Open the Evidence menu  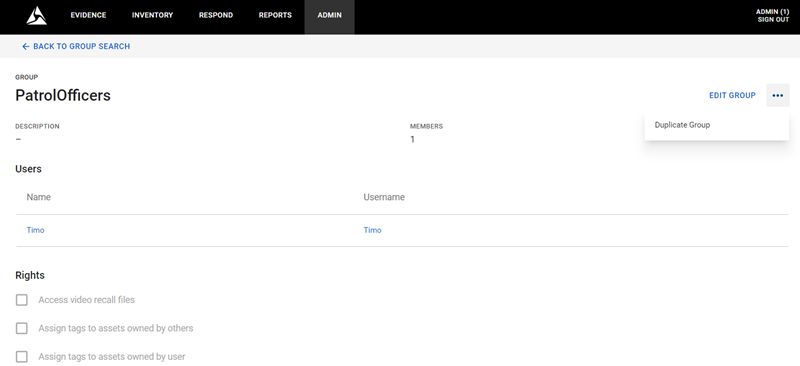[88, 15]
